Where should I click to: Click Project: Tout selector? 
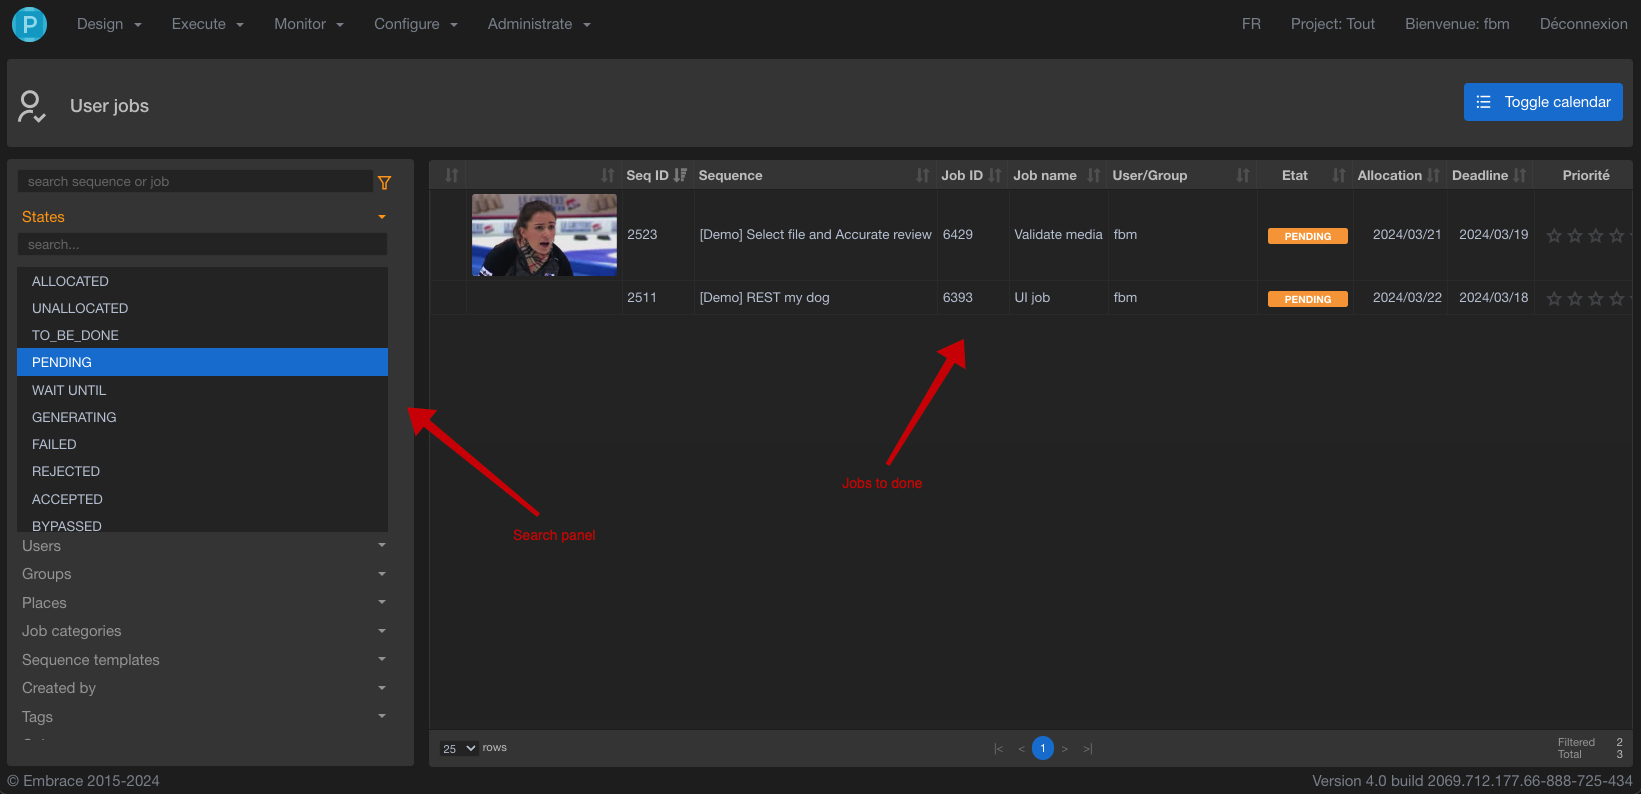(1332, 24)
